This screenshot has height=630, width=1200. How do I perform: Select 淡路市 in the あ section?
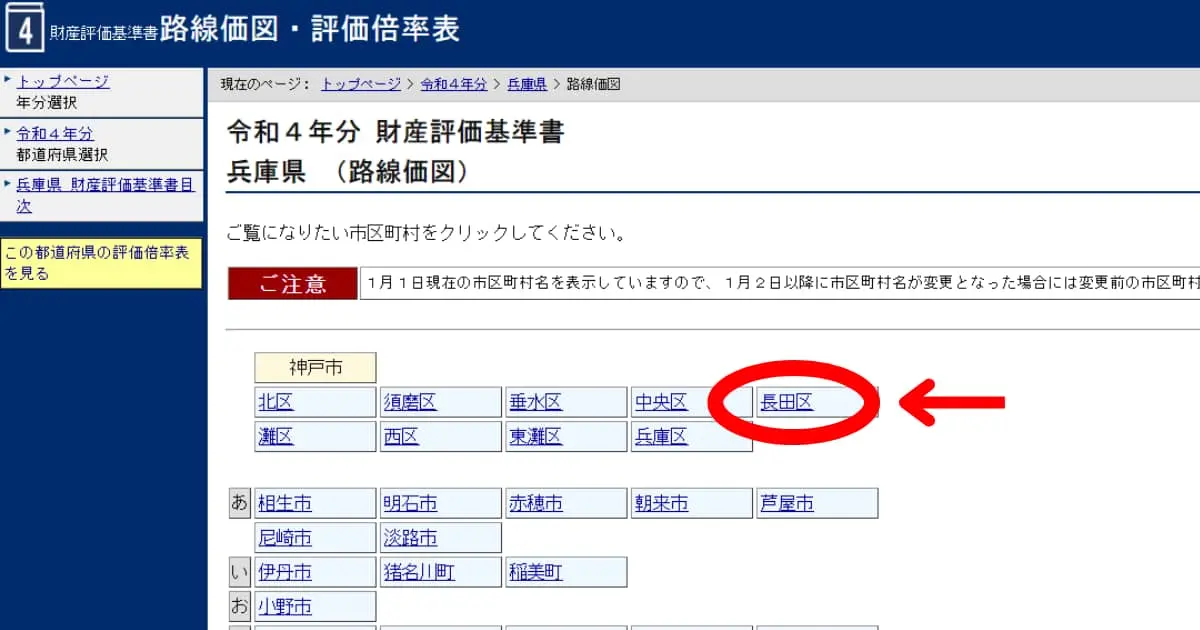tap(412, 537)
